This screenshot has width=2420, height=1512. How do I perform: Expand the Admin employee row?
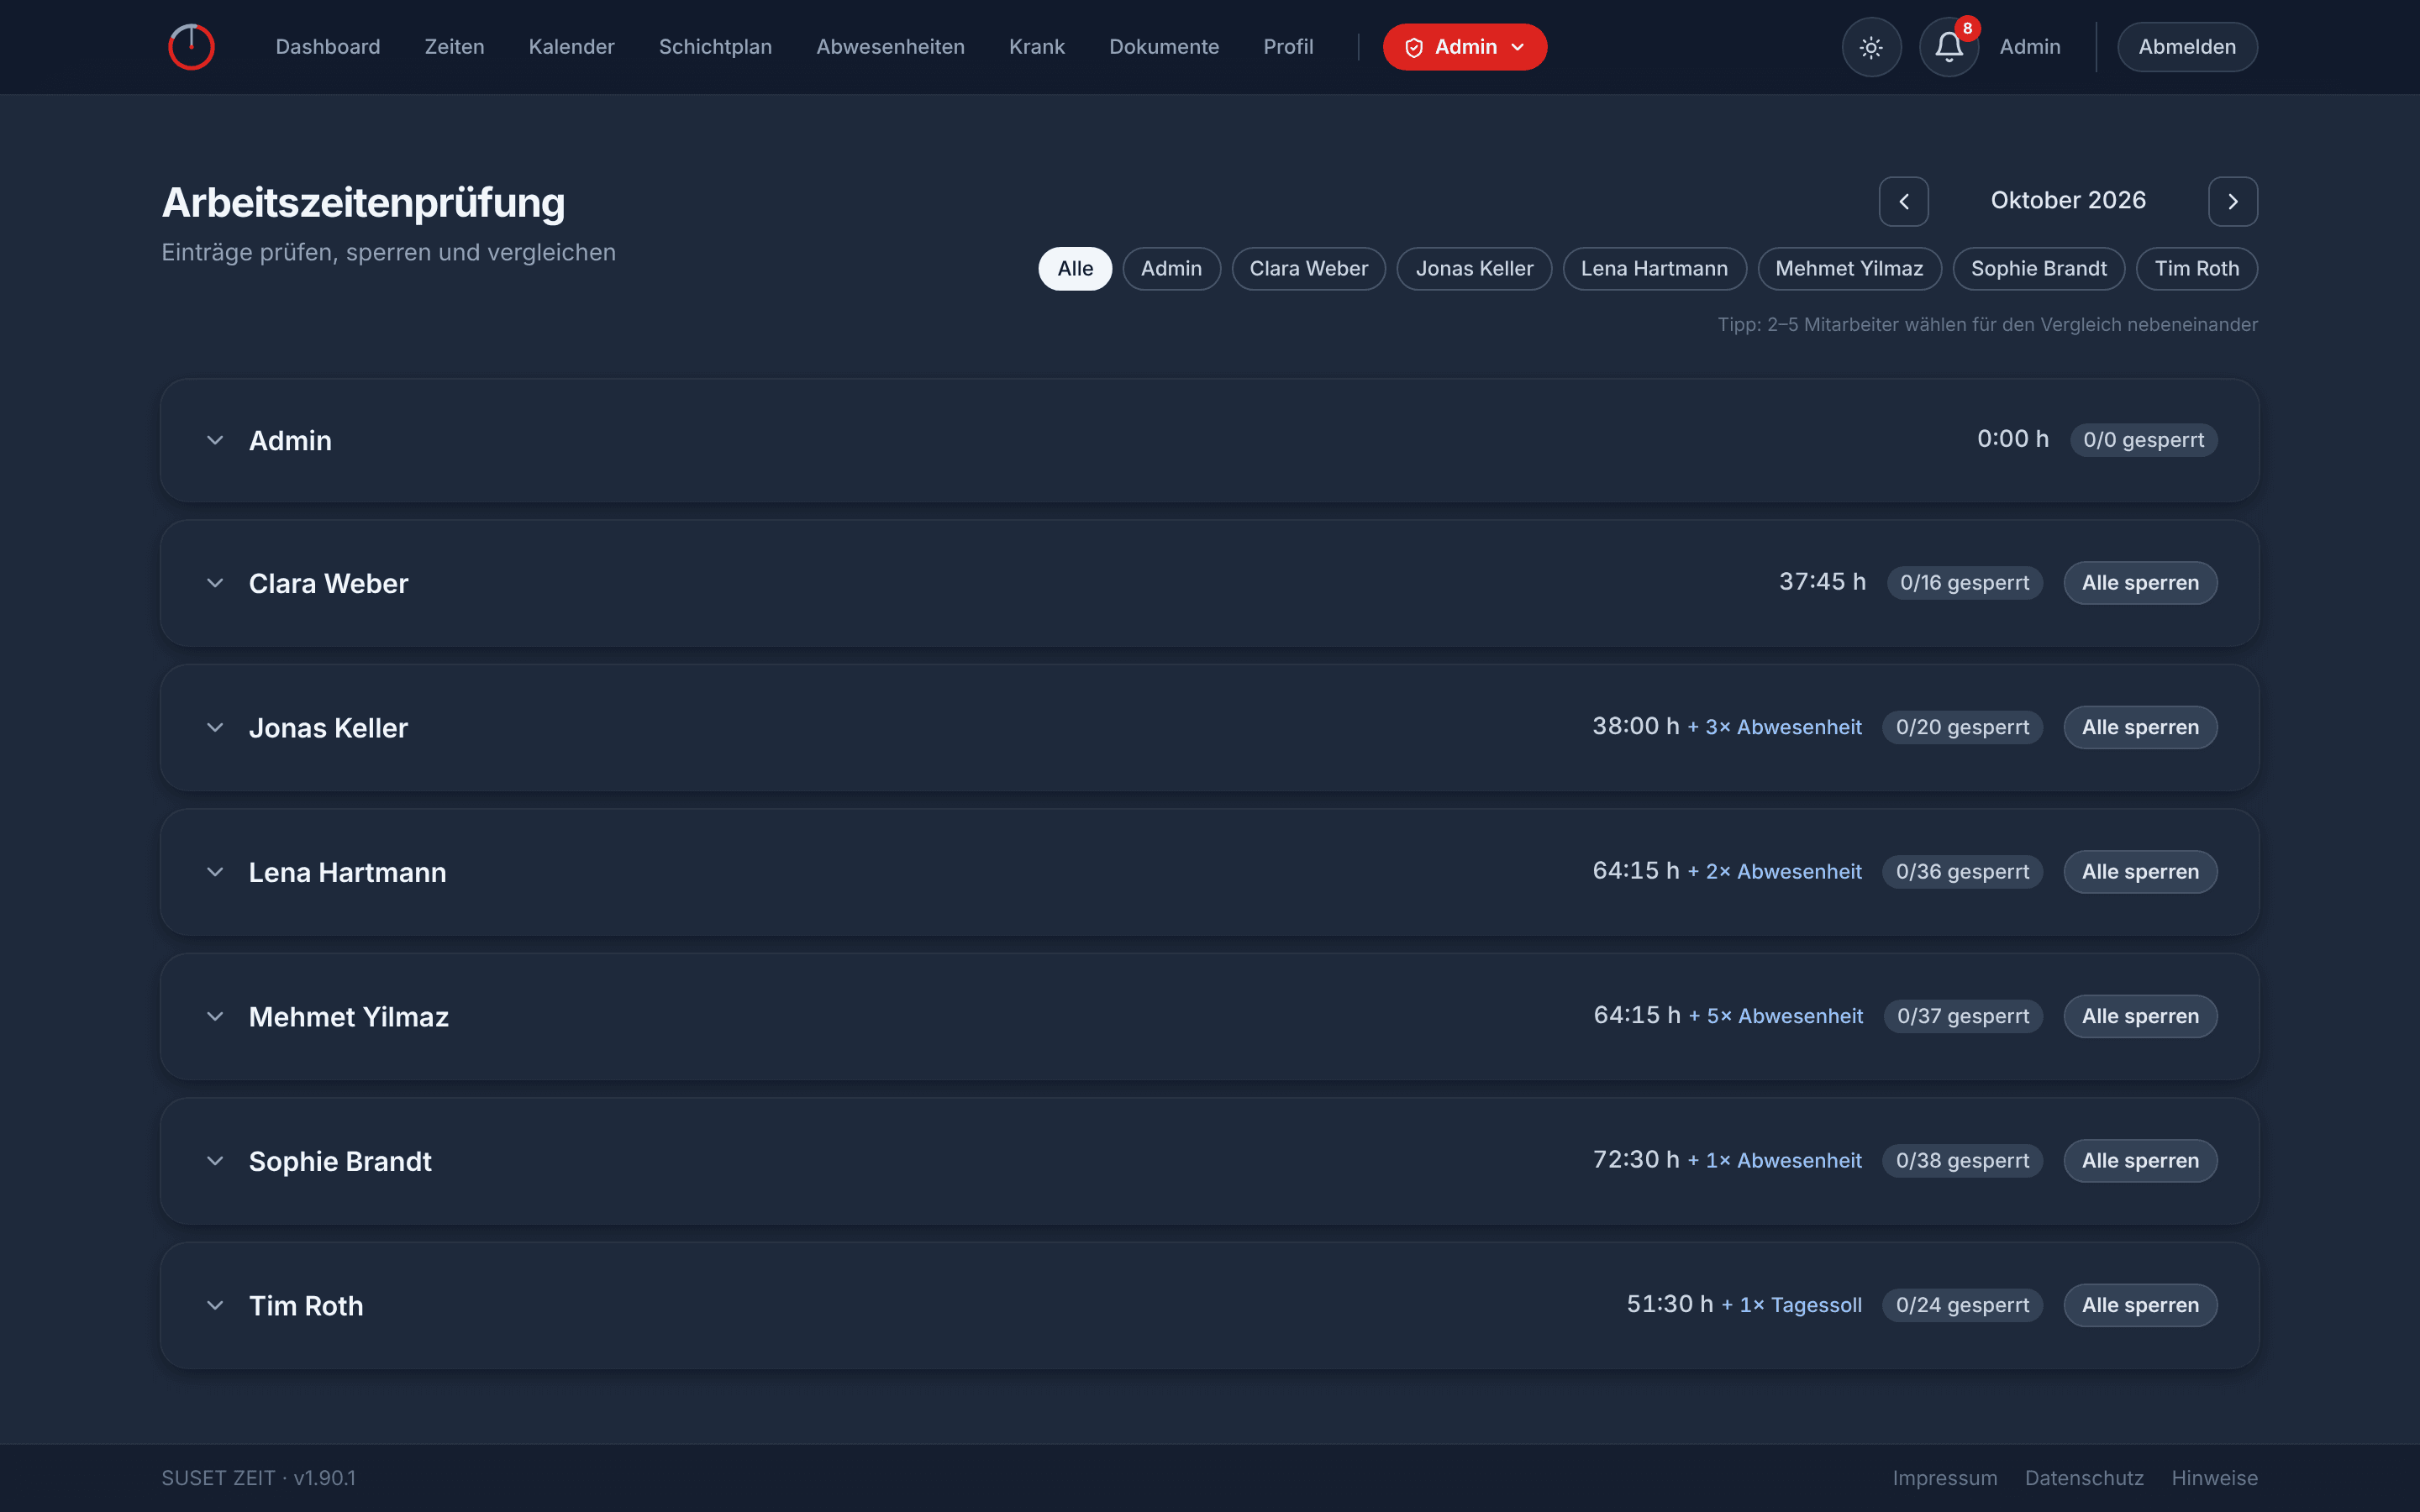[x=215, y=440]
